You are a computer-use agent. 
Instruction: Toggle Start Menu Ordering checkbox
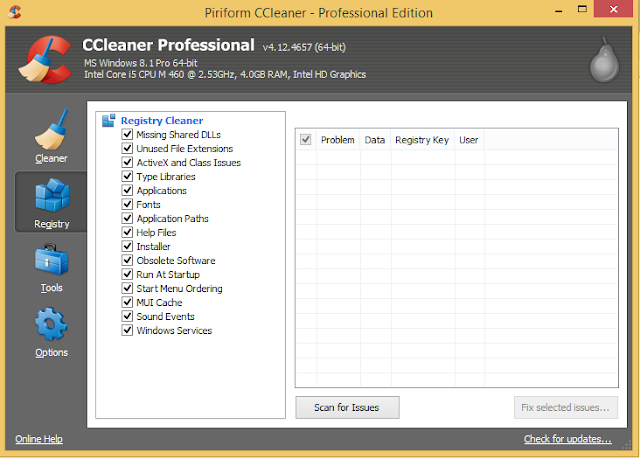[127, 288]
